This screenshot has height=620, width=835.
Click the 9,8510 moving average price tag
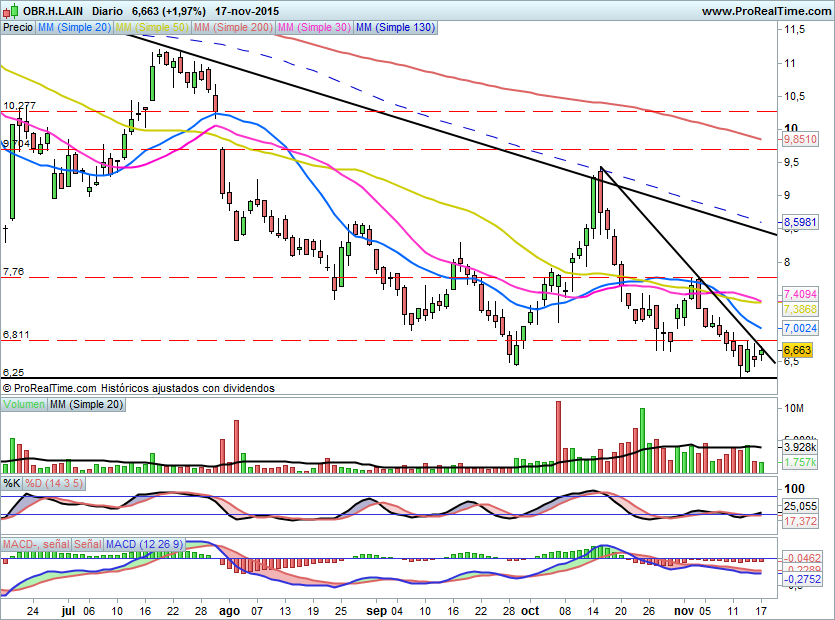(800, 141)
